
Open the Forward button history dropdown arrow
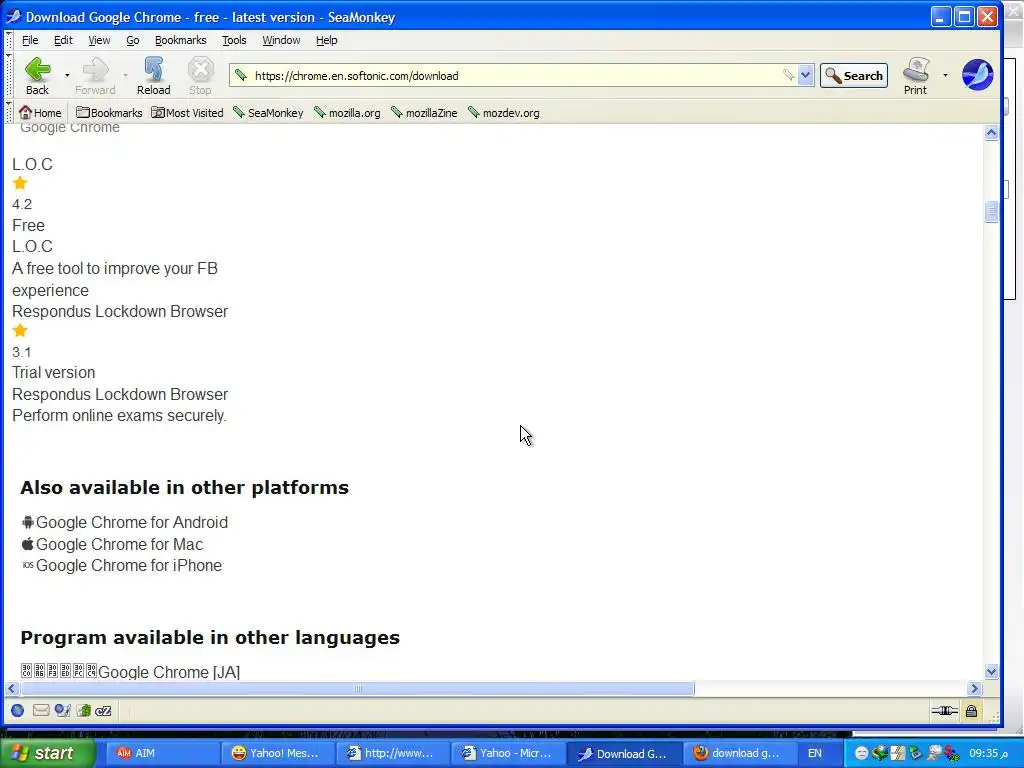point(125,76)
